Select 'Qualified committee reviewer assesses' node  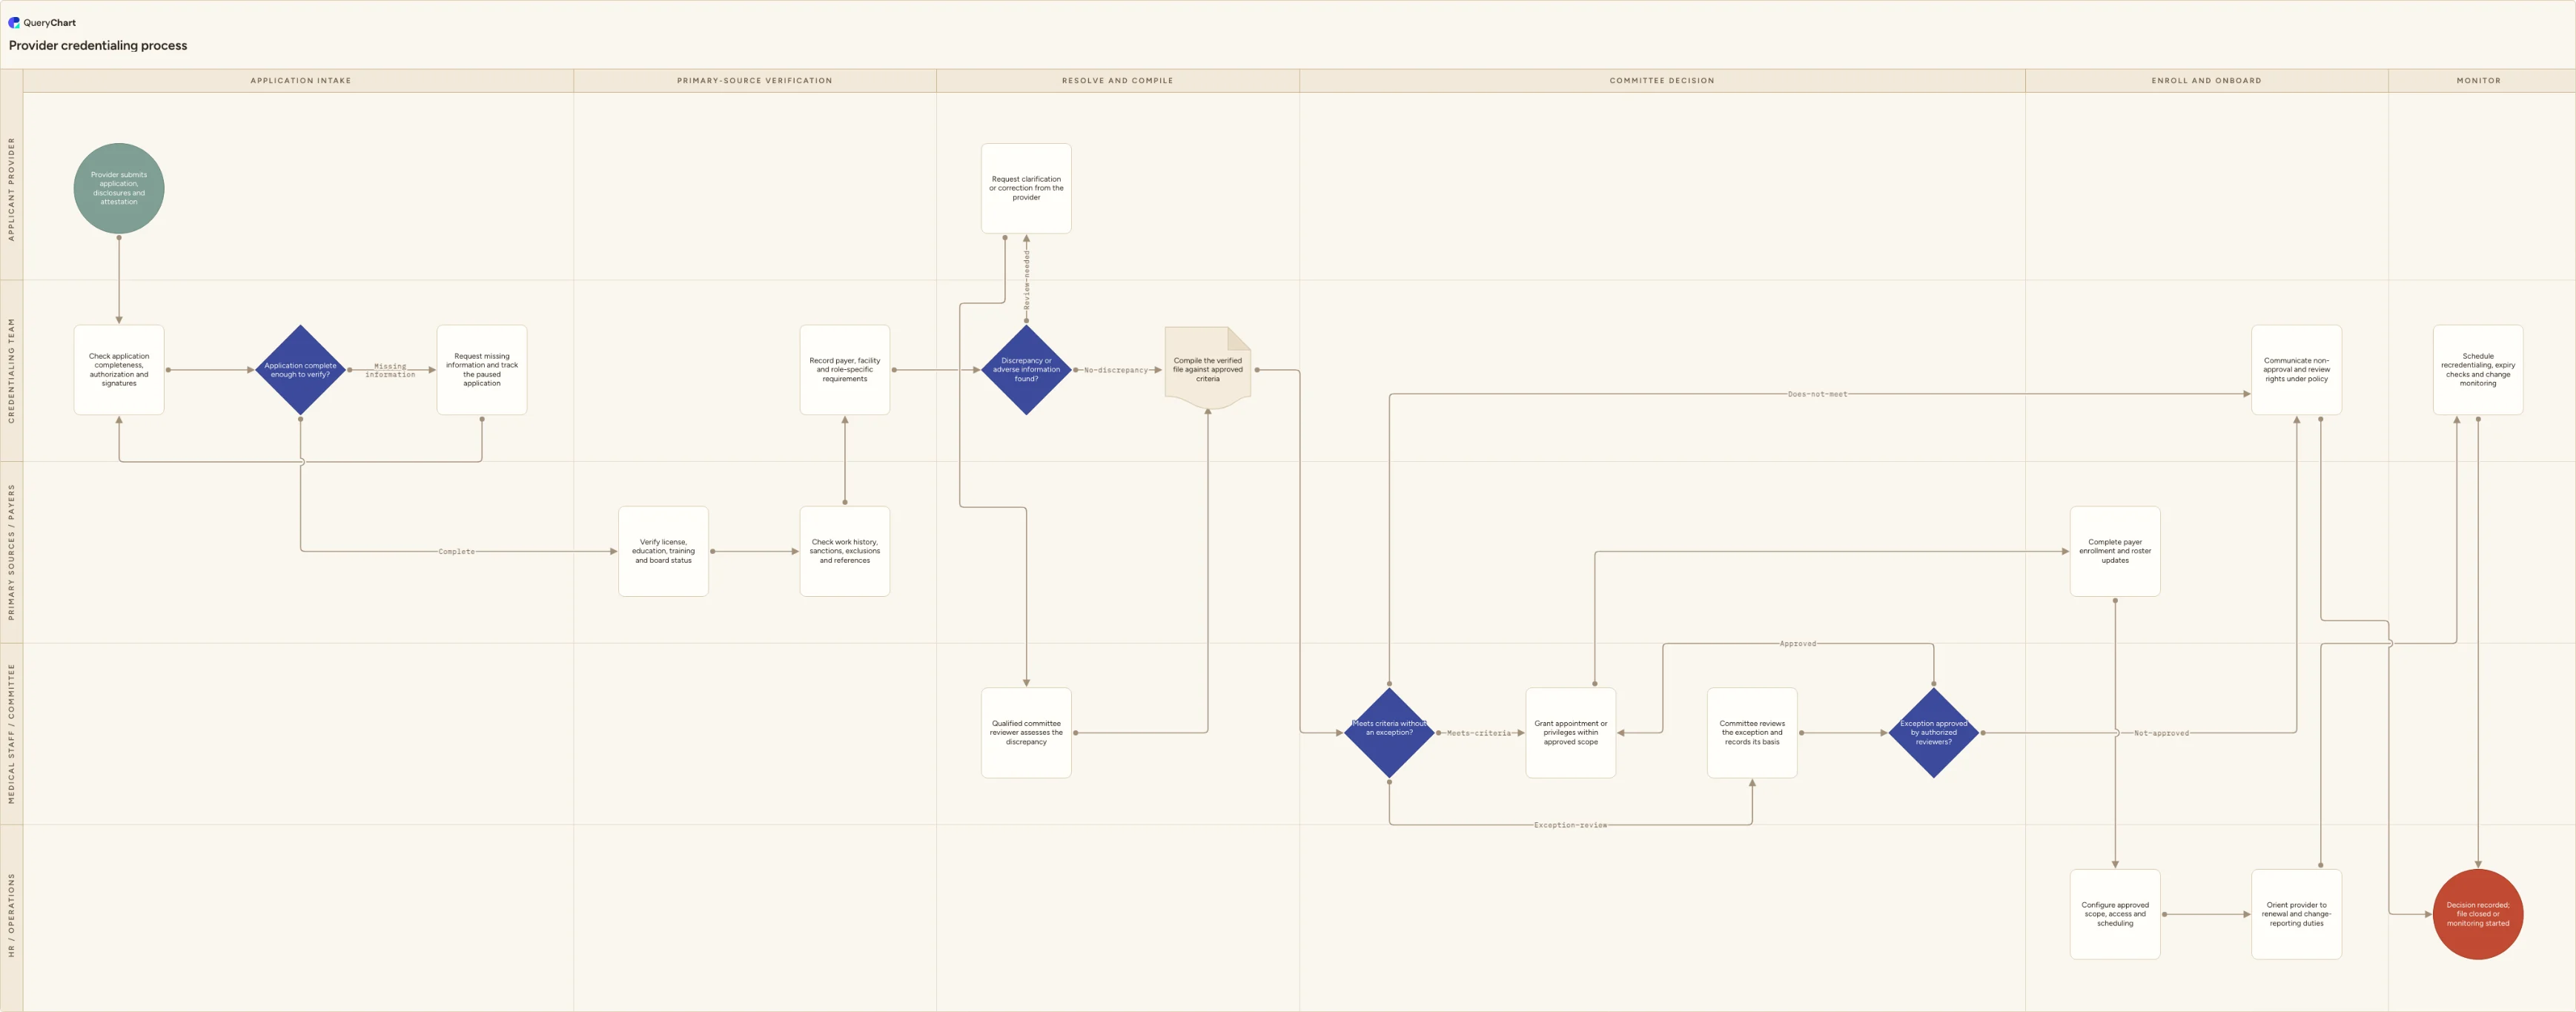(1026, 733)
